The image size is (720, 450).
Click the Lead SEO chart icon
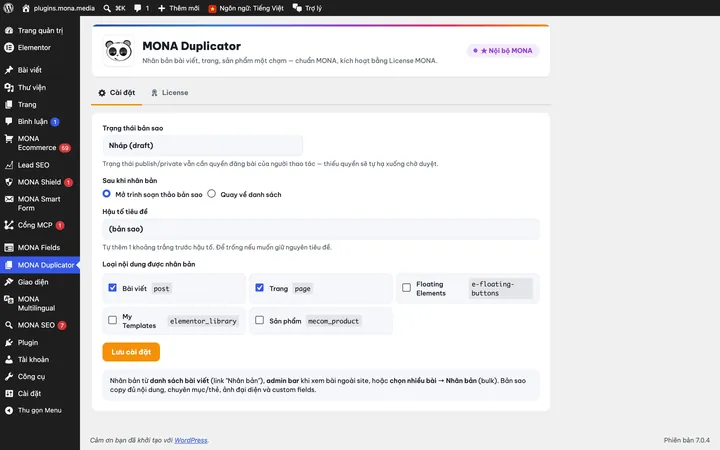[9, 165]
